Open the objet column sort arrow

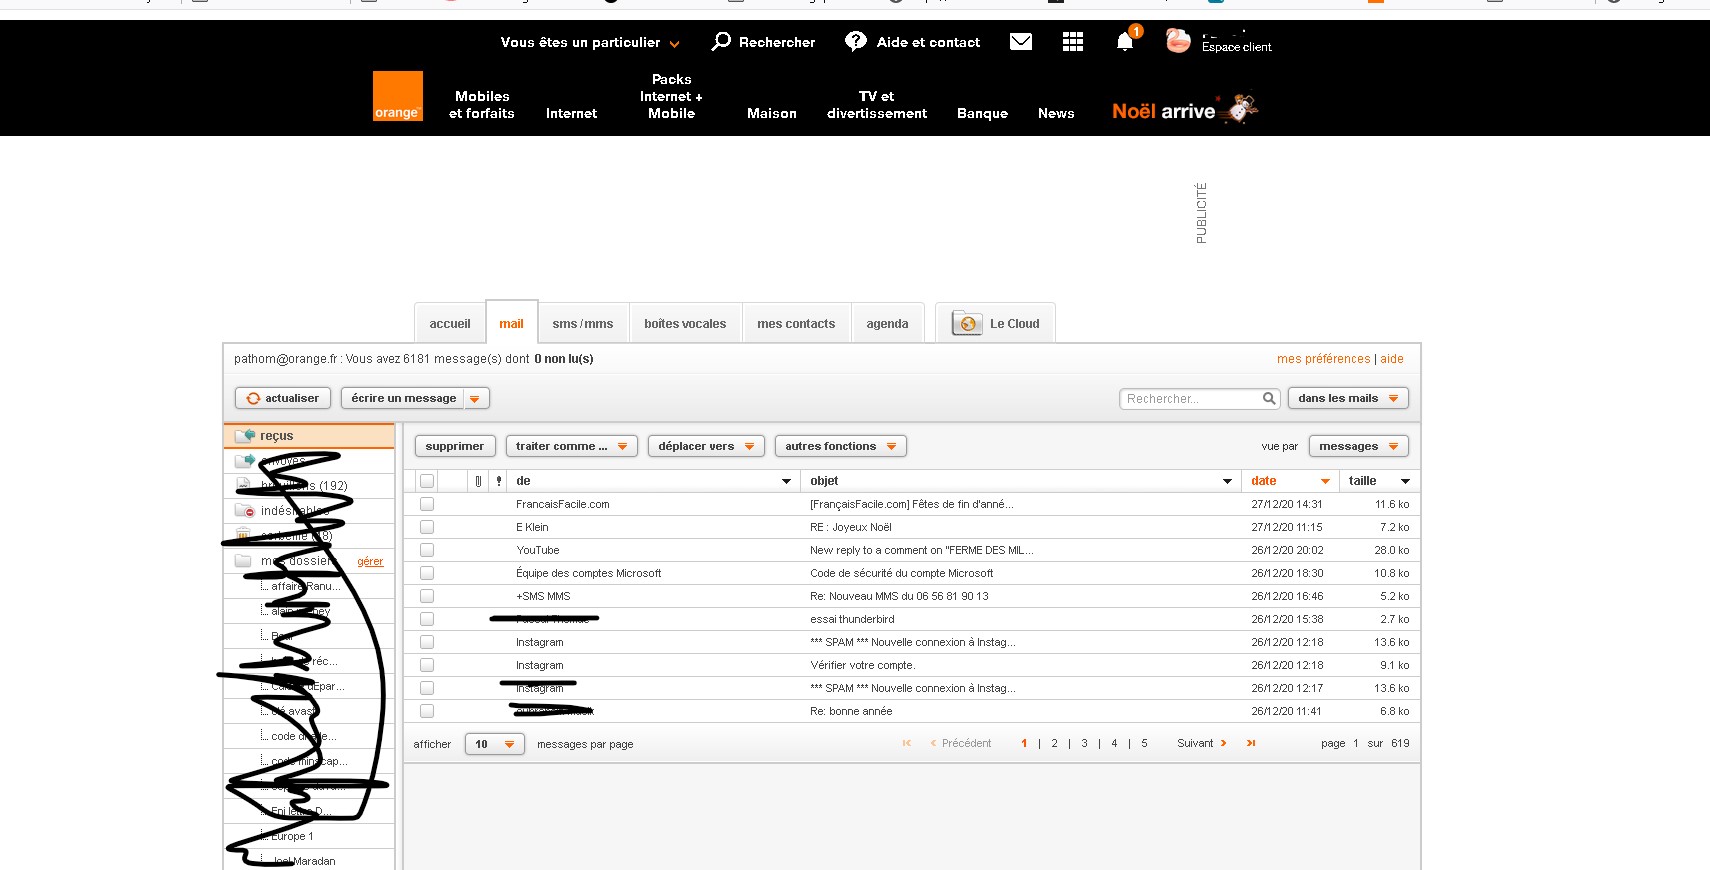coord(1227,481)
